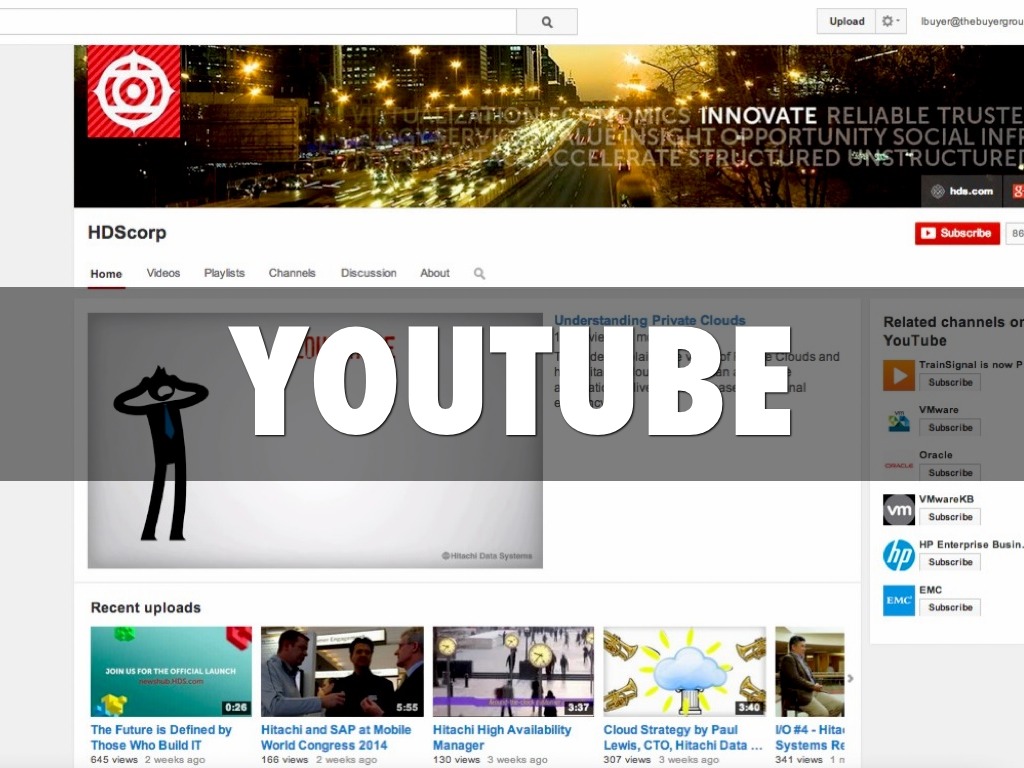Subscribe to the Oracle channel
The height and width of the screenshot is (768, 1024).
949,472
